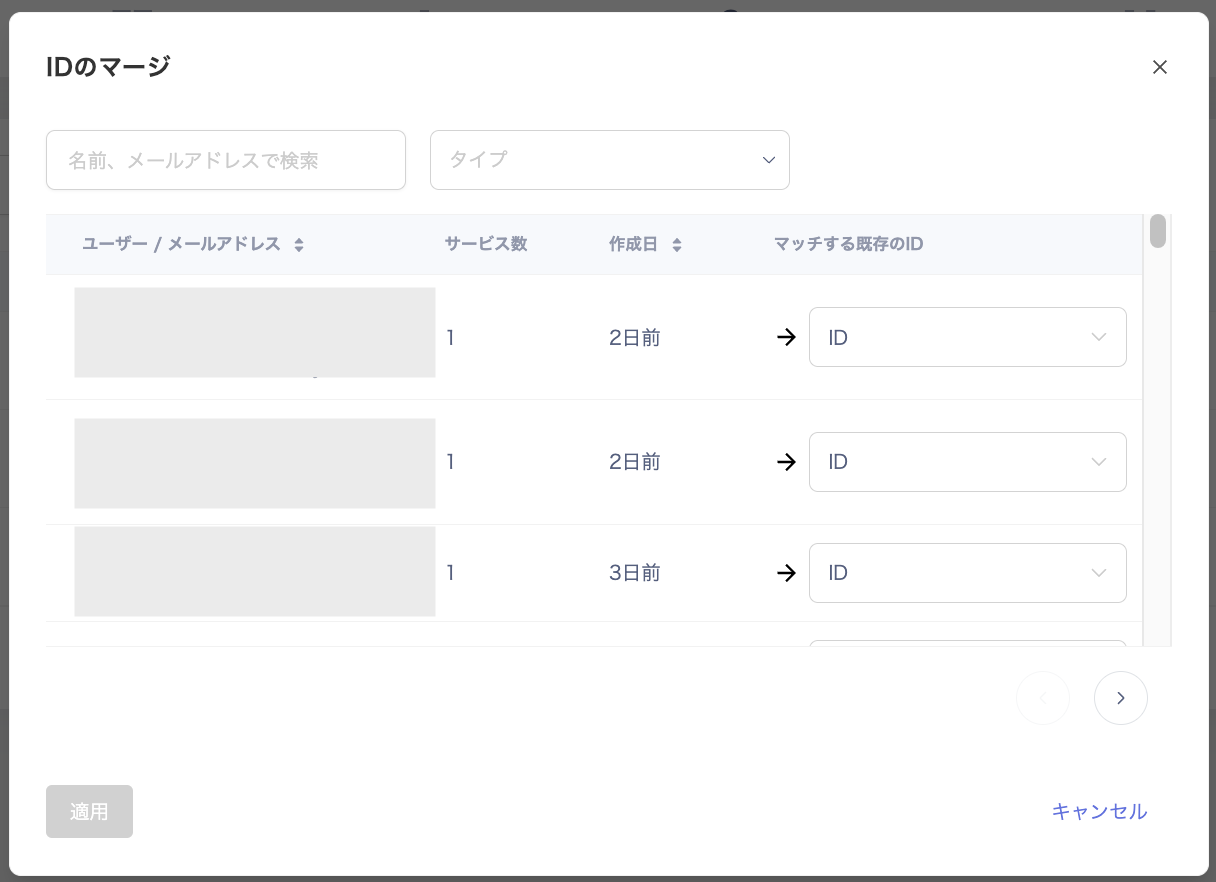The width and height of the screenshot is (1216, 882).
Task: Click the arrow icon in the second row
Action: (787, 462)
